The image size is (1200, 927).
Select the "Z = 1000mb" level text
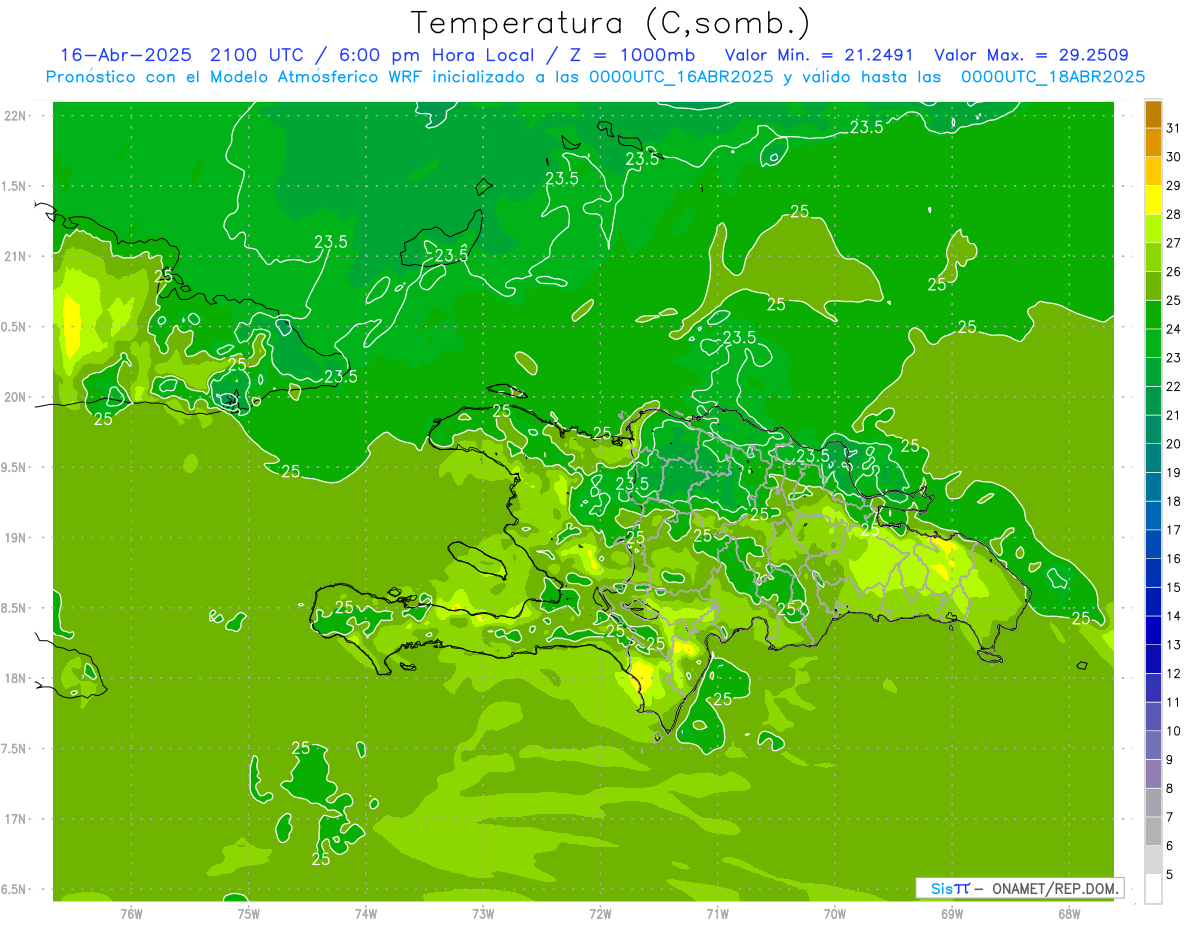631,55
